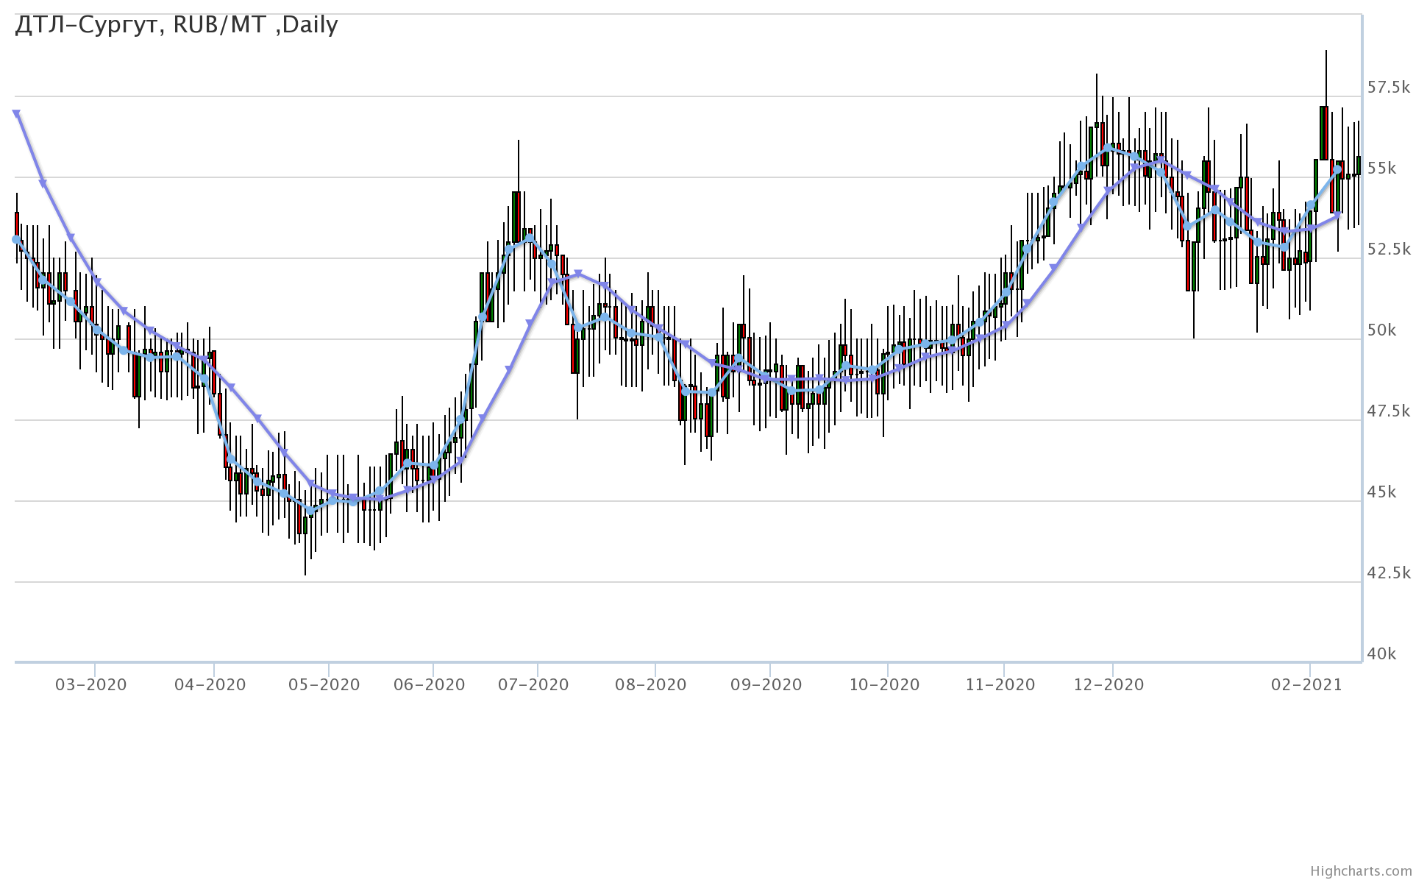Click the 02-2021 date axis label
Screen dimensions: 1427x883
tap(1306, 685)
